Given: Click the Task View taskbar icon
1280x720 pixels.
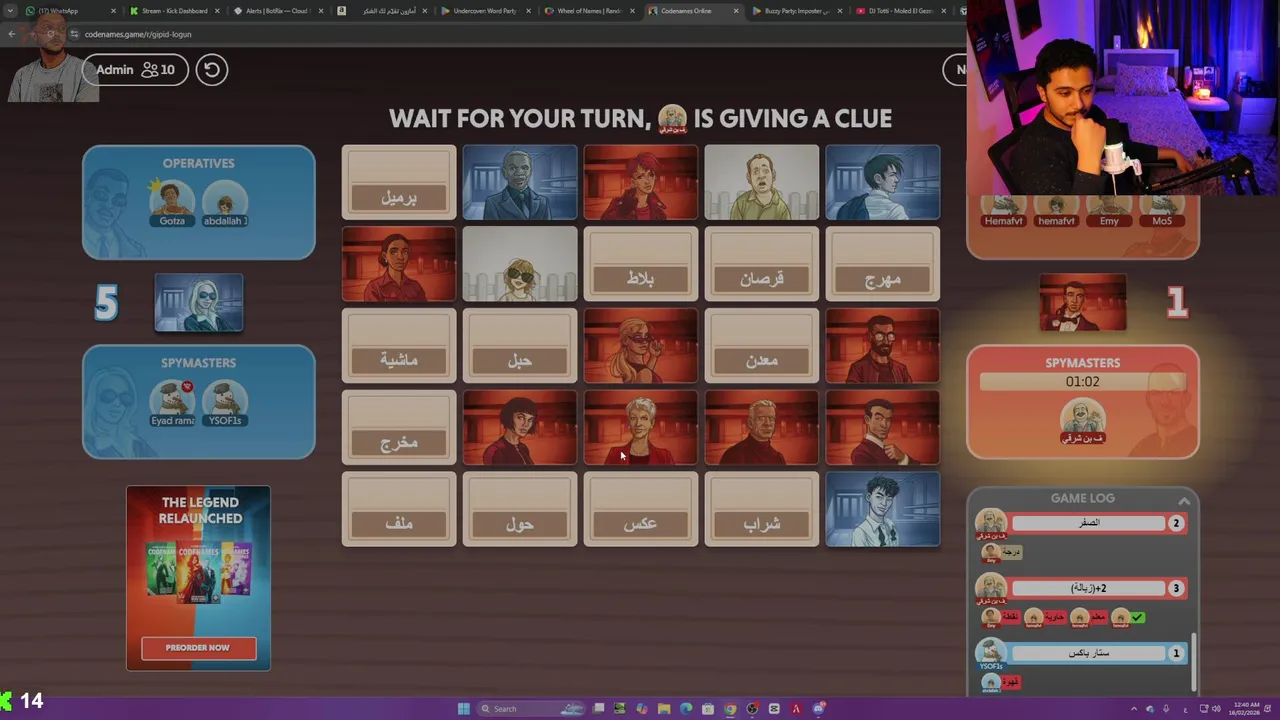Looking at the screenshot, I should click(598, 709).
